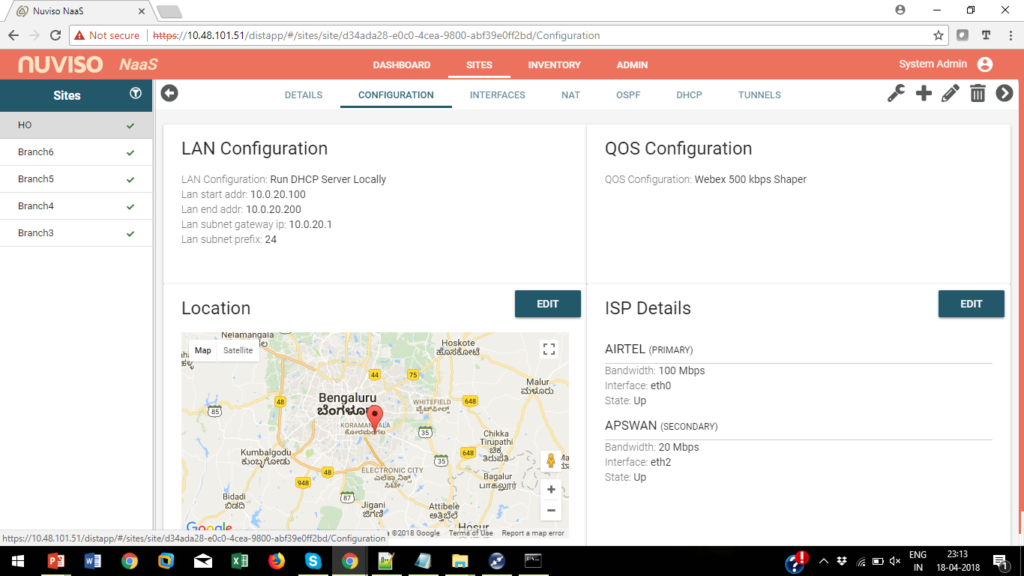Image resolution: width=1024 pixels, height=576 pixels.
Task: Open Excel from the taskbar
Action: tap(240, 561)
